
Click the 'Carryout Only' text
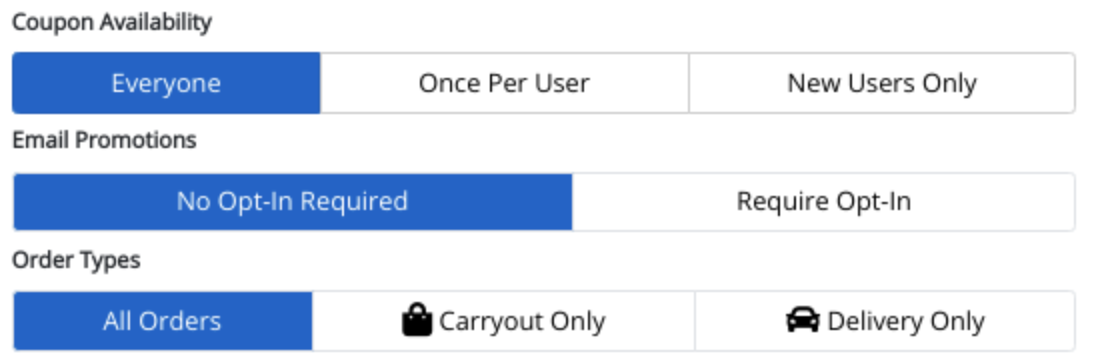522,321
